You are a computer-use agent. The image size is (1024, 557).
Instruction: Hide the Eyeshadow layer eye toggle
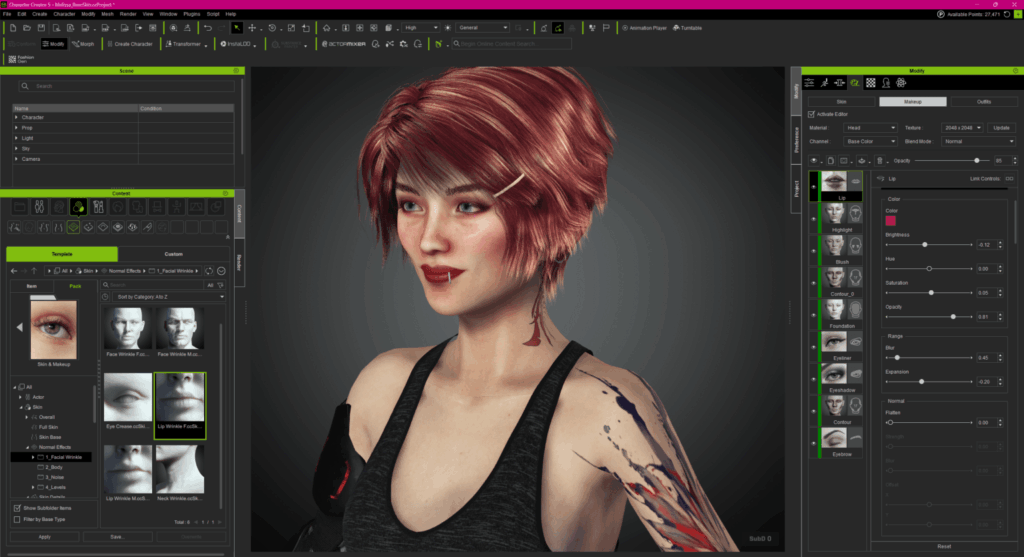click(x=813, y=379)
